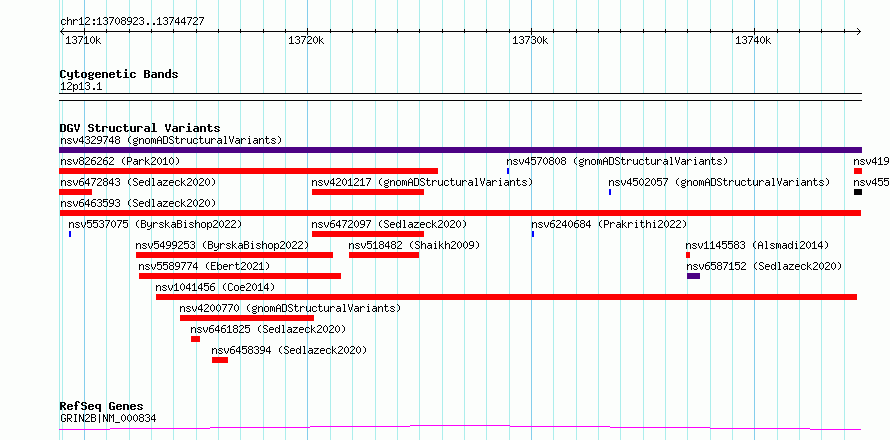This screenshot has height=440, width=890.
Task: Click the short red nsv6472843 bar
Action: coord(75,192)
